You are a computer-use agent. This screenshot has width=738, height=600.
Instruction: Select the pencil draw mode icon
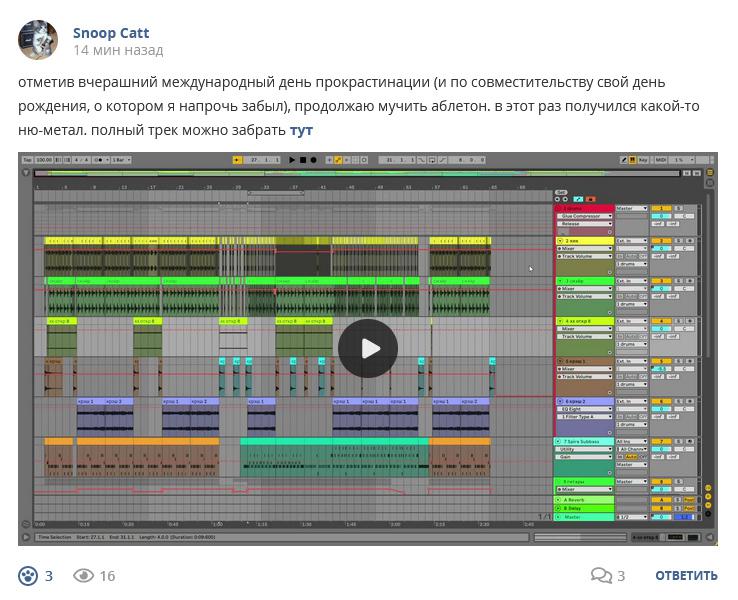point(624,160)
